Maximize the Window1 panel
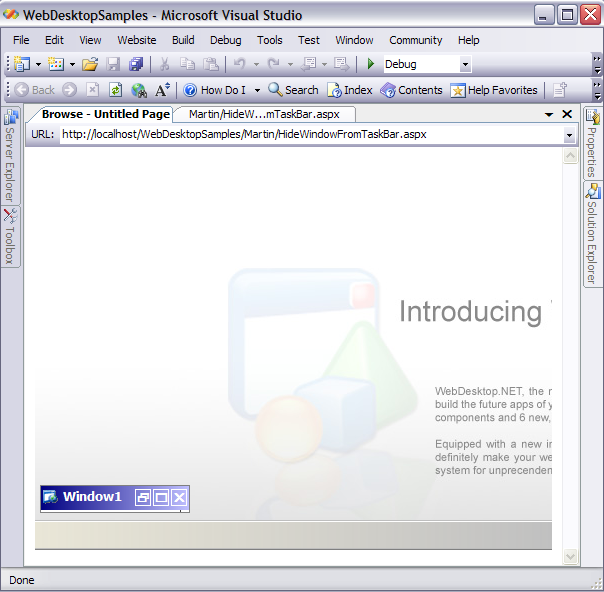This screenshot has height=592, width=604. pos(161,497)
